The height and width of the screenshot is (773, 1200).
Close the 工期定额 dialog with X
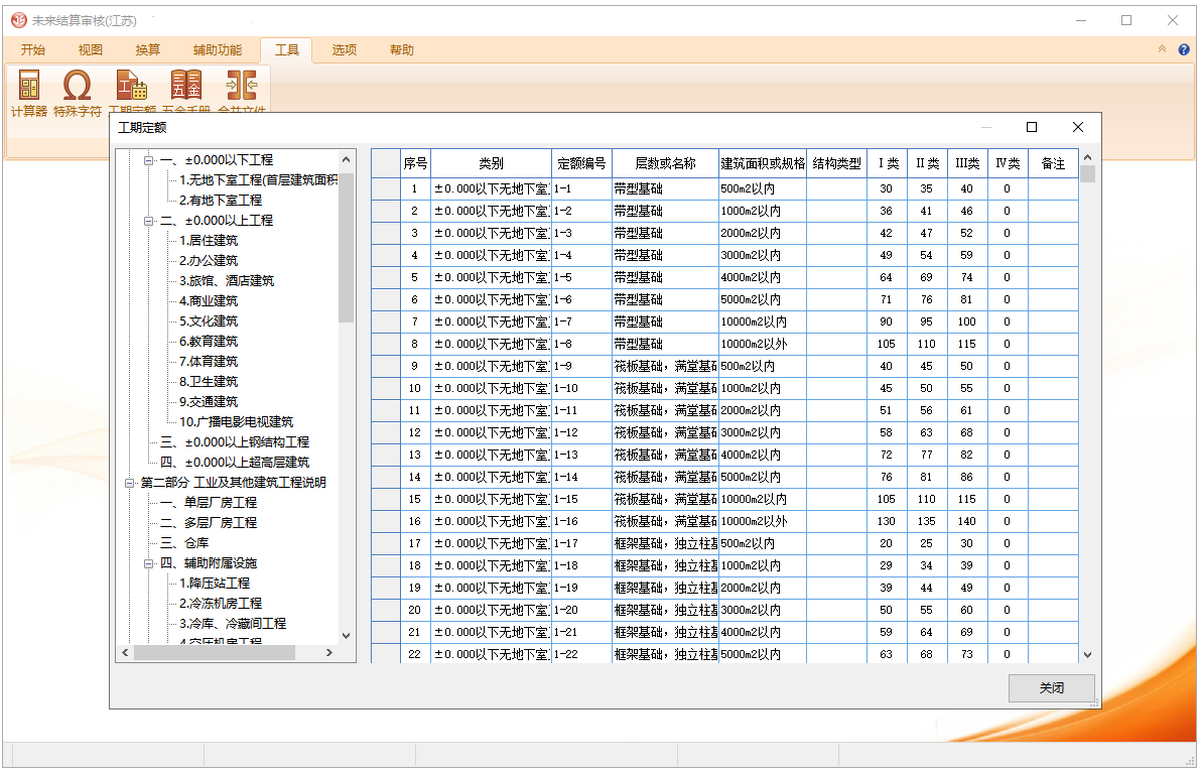(1078, 127)
